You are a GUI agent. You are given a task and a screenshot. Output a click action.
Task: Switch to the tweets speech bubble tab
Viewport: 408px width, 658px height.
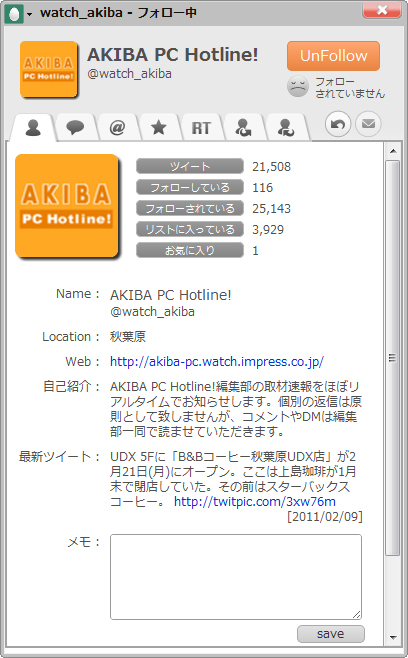point(75,127)
